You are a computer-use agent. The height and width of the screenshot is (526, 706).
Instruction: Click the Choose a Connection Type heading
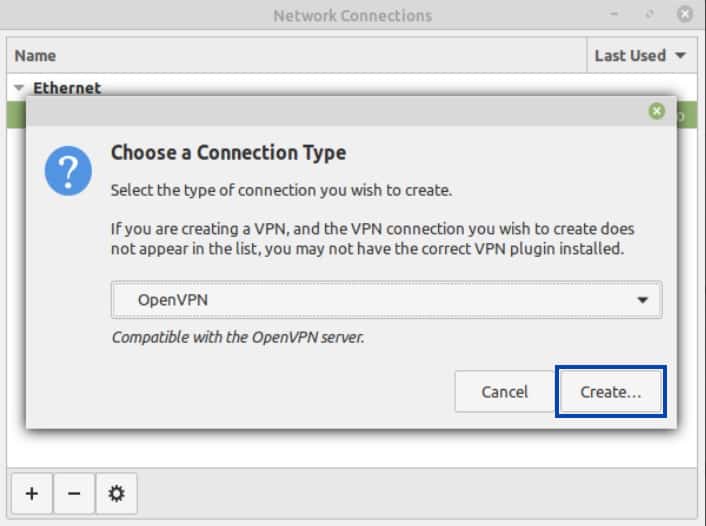tap(228, 153)
